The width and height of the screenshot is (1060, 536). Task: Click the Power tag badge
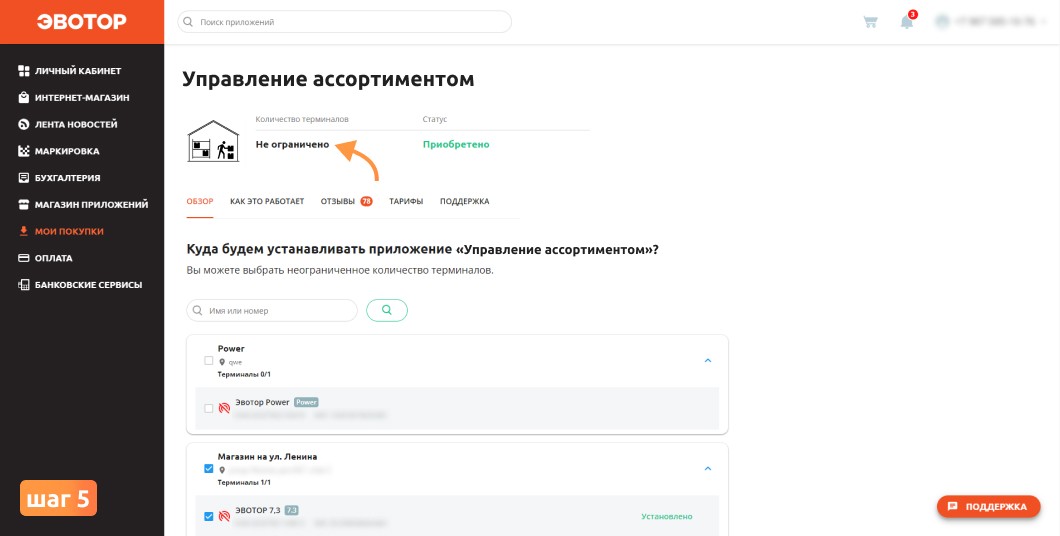306,402
